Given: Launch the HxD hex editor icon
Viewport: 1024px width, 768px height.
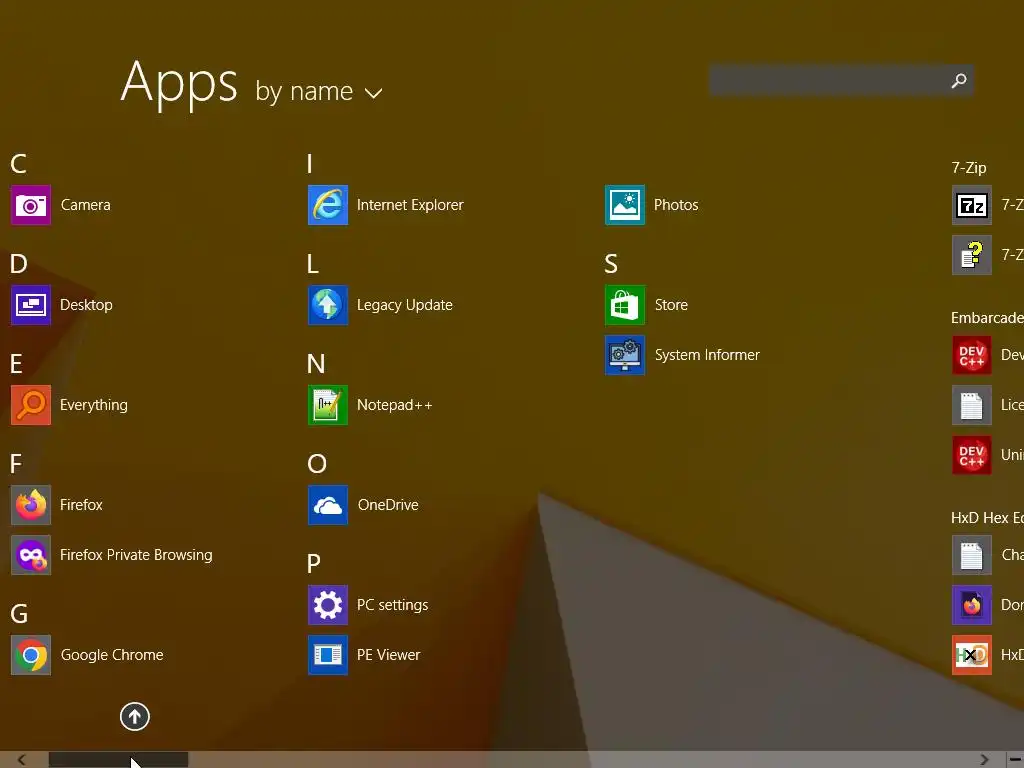Looking at the screenshot, I should [972, 655].
